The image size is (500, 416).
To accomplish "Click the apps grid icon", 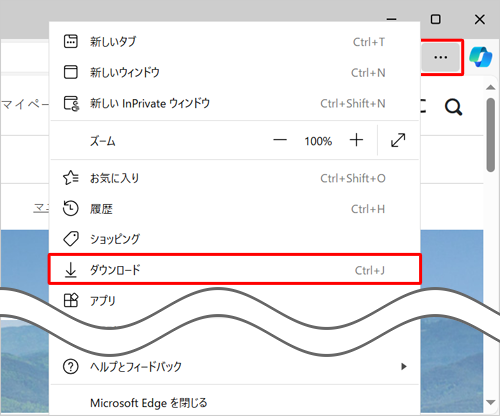I will 71,300.
